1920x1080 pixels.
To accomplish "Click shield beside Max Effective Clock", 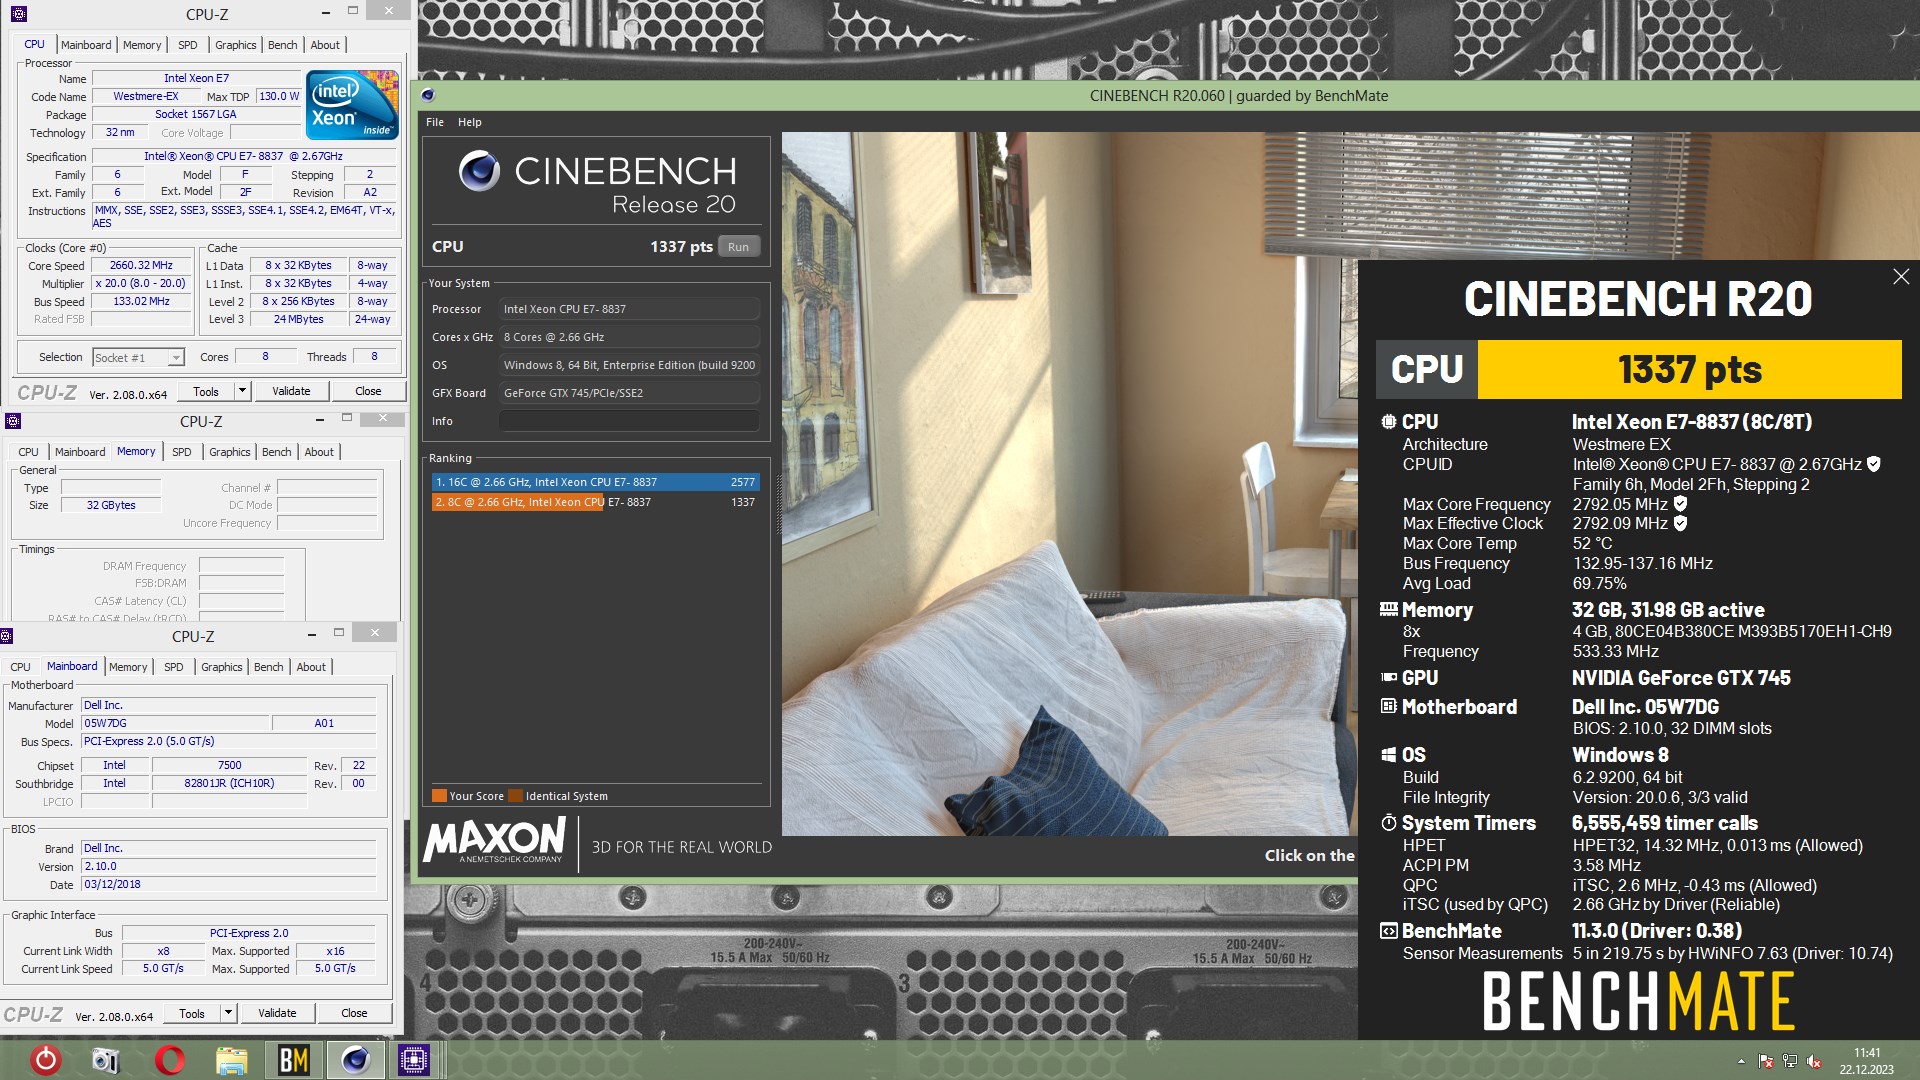I will [1680, 523].
